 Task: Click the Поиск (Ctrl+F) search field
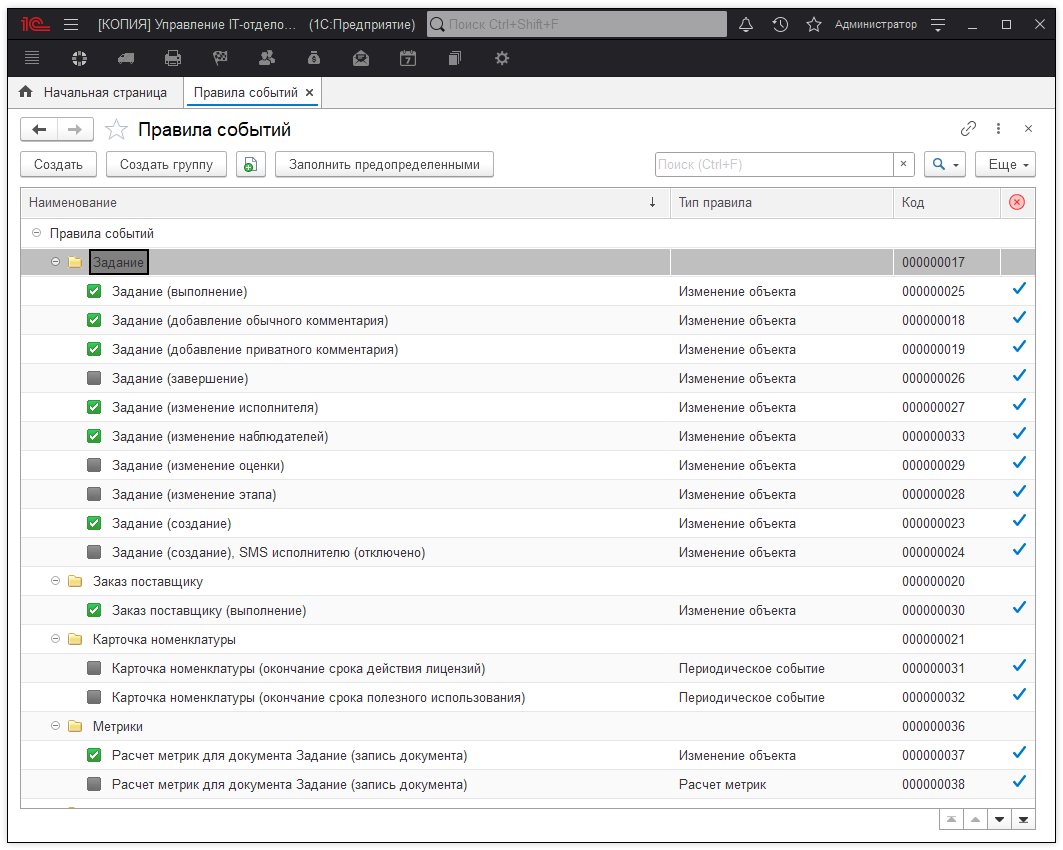click(x=773, y=165)
